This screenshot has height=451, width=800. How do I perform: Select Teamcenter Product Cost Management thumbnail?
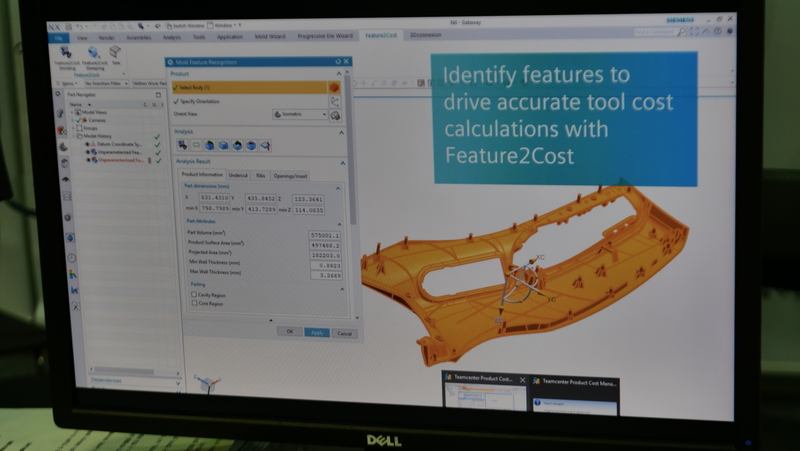[x=575, y=396]
